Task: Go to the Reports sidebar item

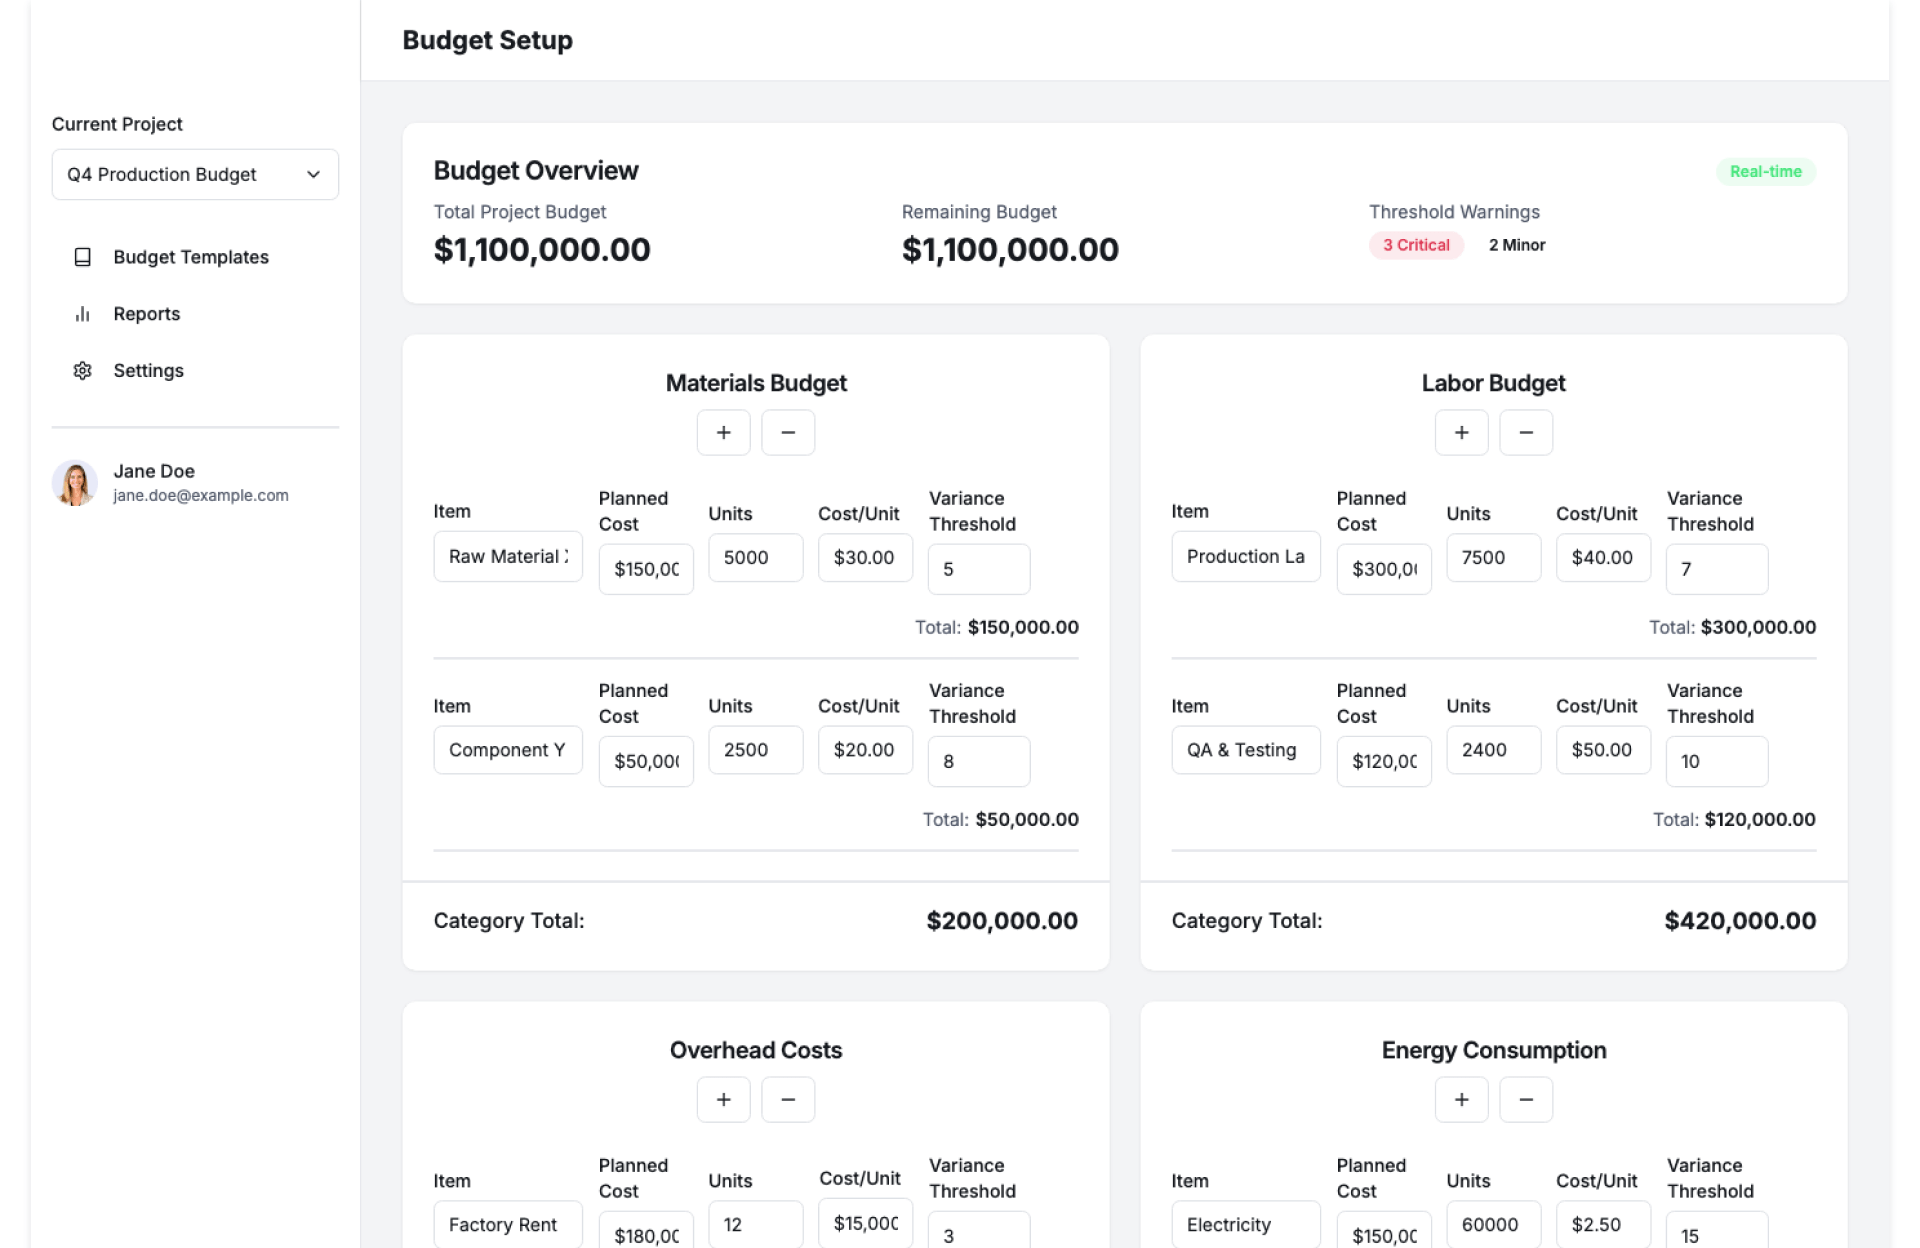Action: click(x=146, y=314)
